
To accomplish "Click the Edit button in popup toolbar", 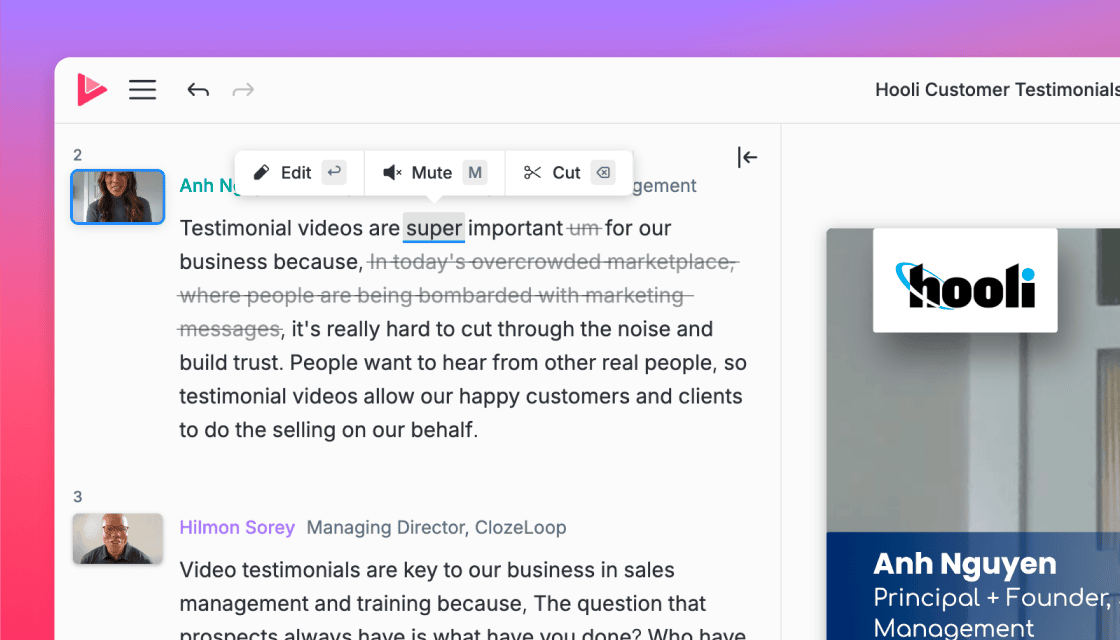I will (x=299, y=173).
